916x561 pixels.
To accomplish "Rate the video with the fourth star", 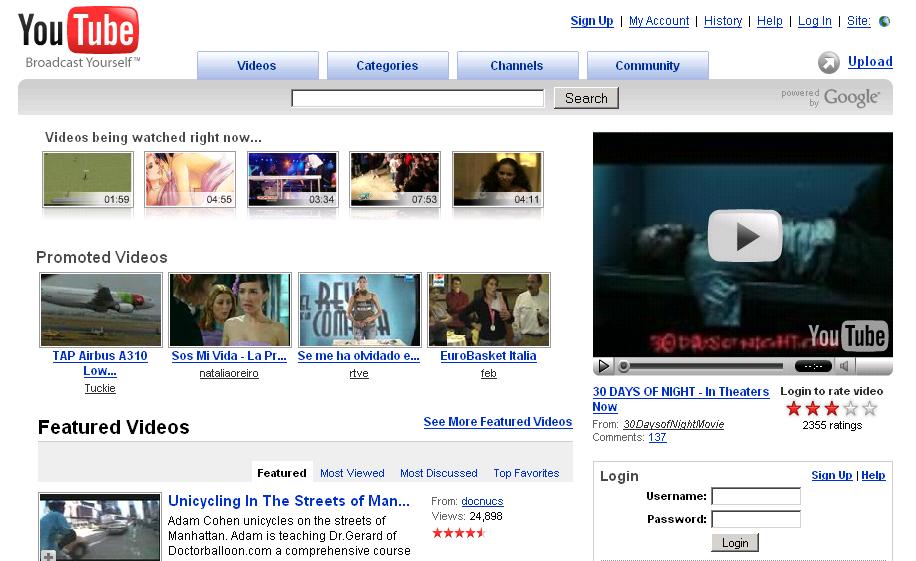I will click(x=851, y=408).
